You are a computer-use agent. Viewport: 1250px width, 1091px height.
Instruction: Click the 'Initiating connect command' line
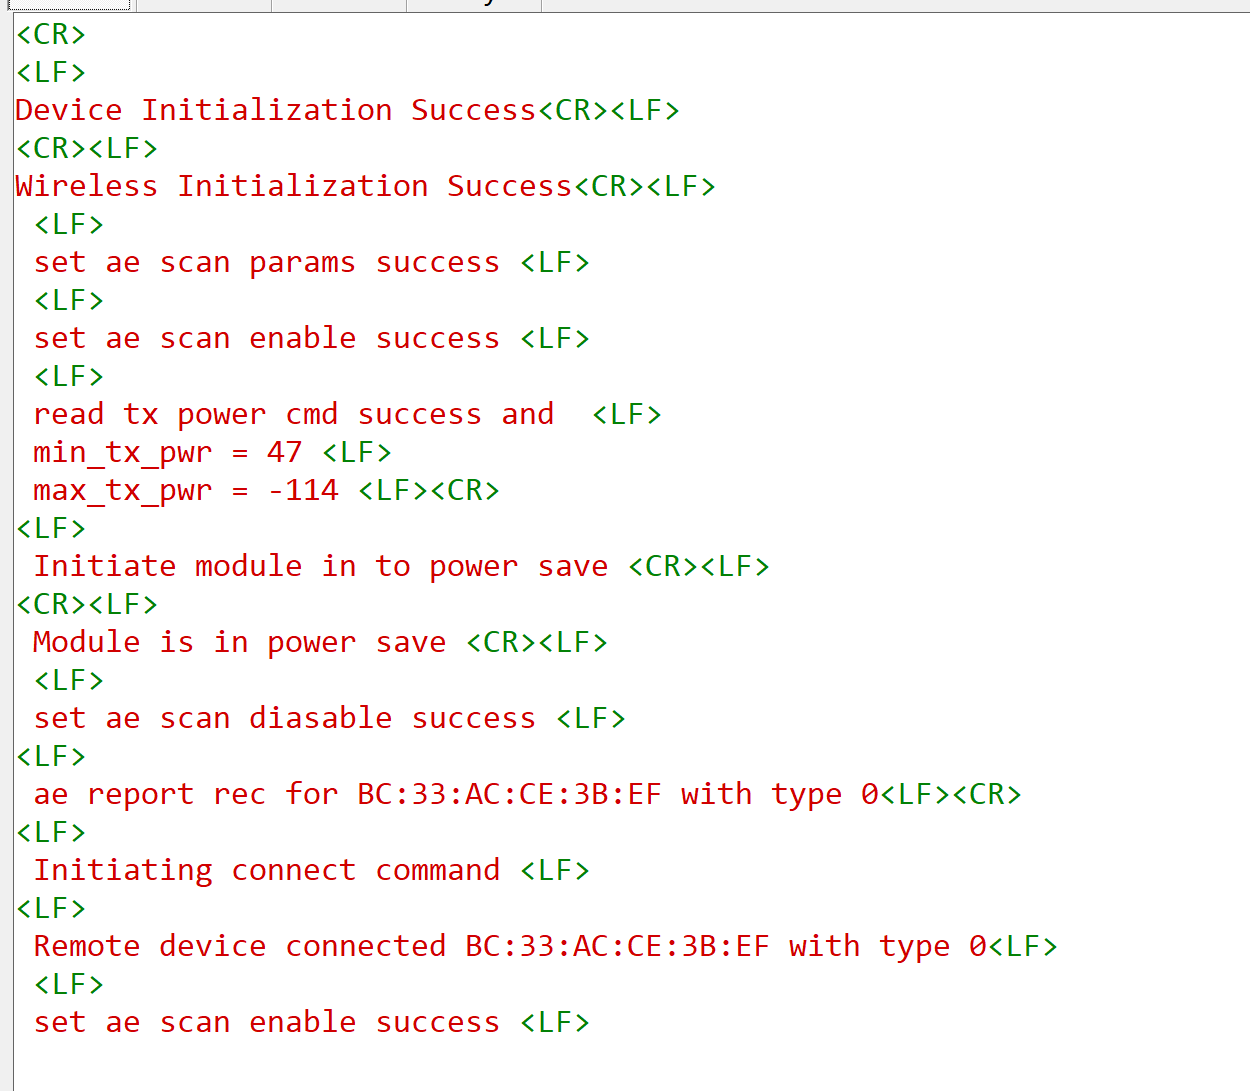(x=266, y=870)
